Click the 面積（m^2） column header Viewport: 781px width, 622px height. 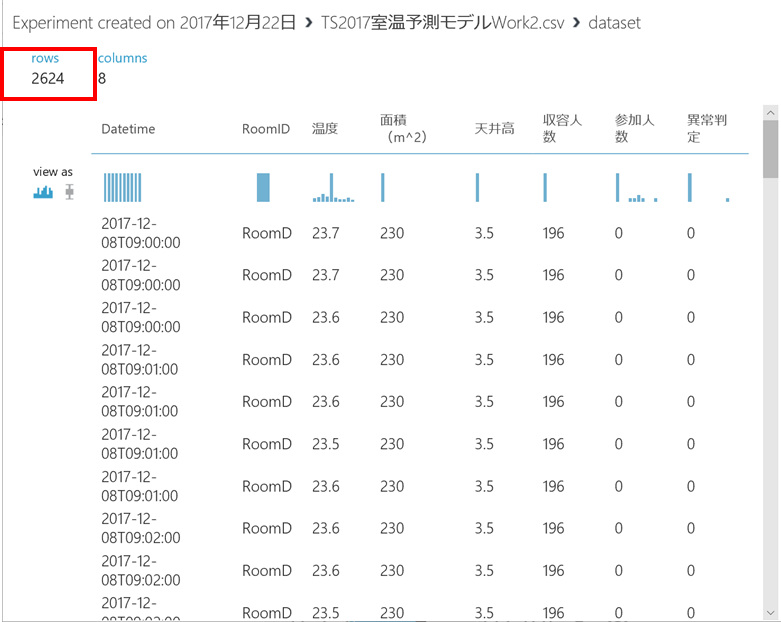pos(403,128)
